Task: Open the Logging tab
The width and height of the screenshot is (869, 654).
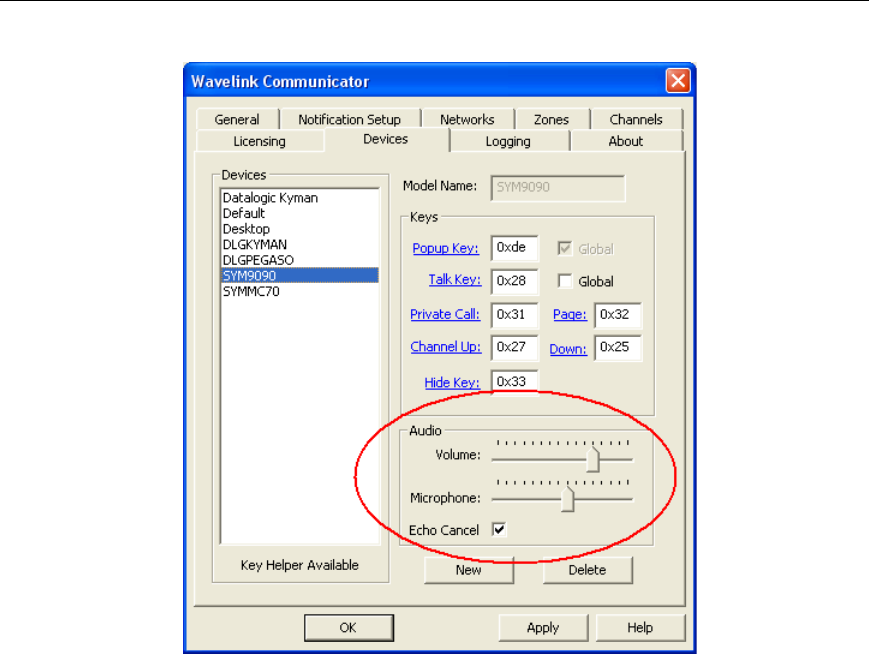Action: pyautogui.click(x=508, y=141)
